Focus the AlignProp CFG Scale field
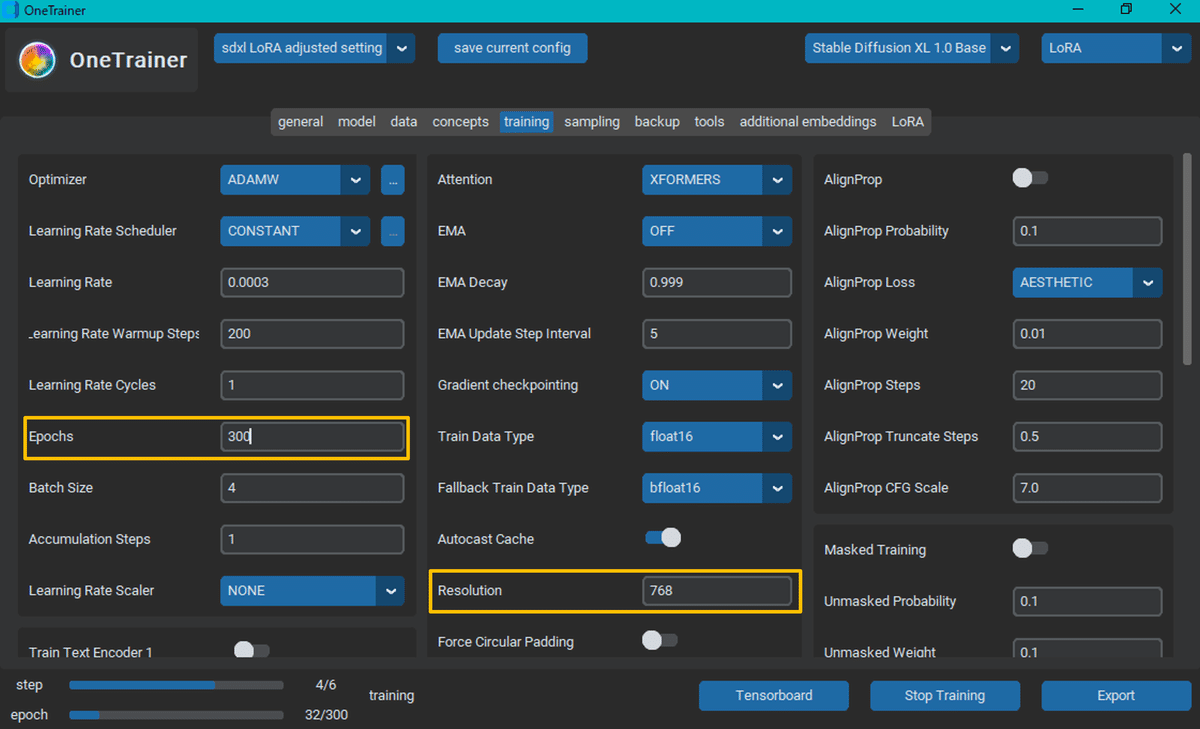This screenshot has height=729, width=1200. [x=1088, y=488]
